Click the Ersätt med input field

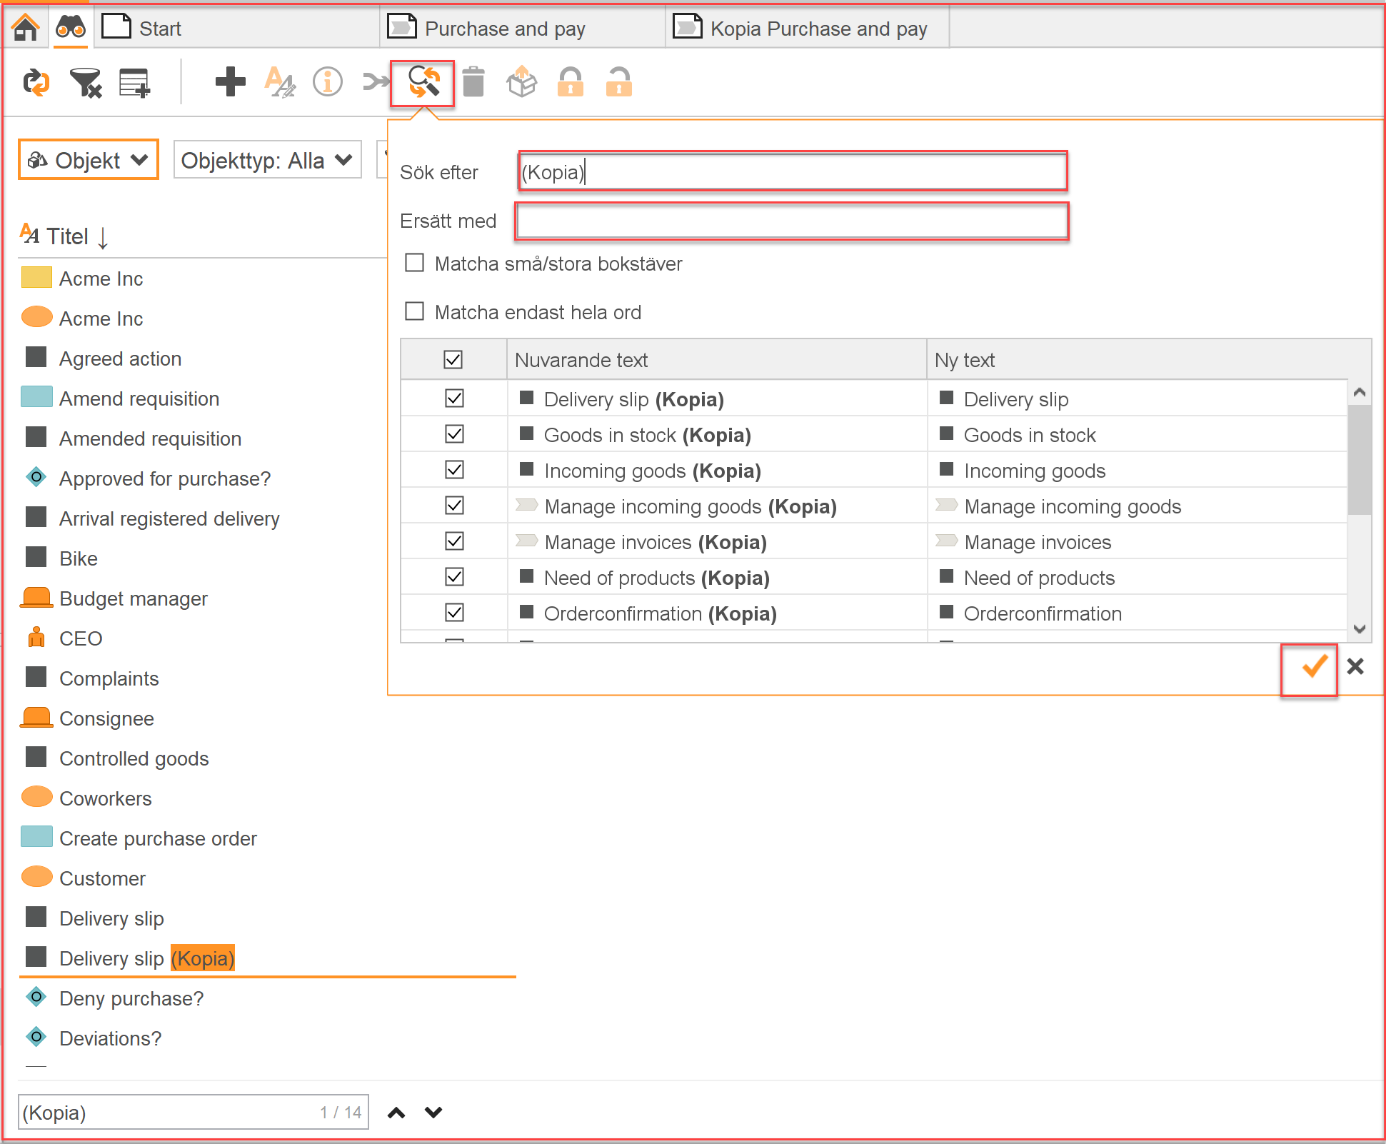(x=792, y=221)
